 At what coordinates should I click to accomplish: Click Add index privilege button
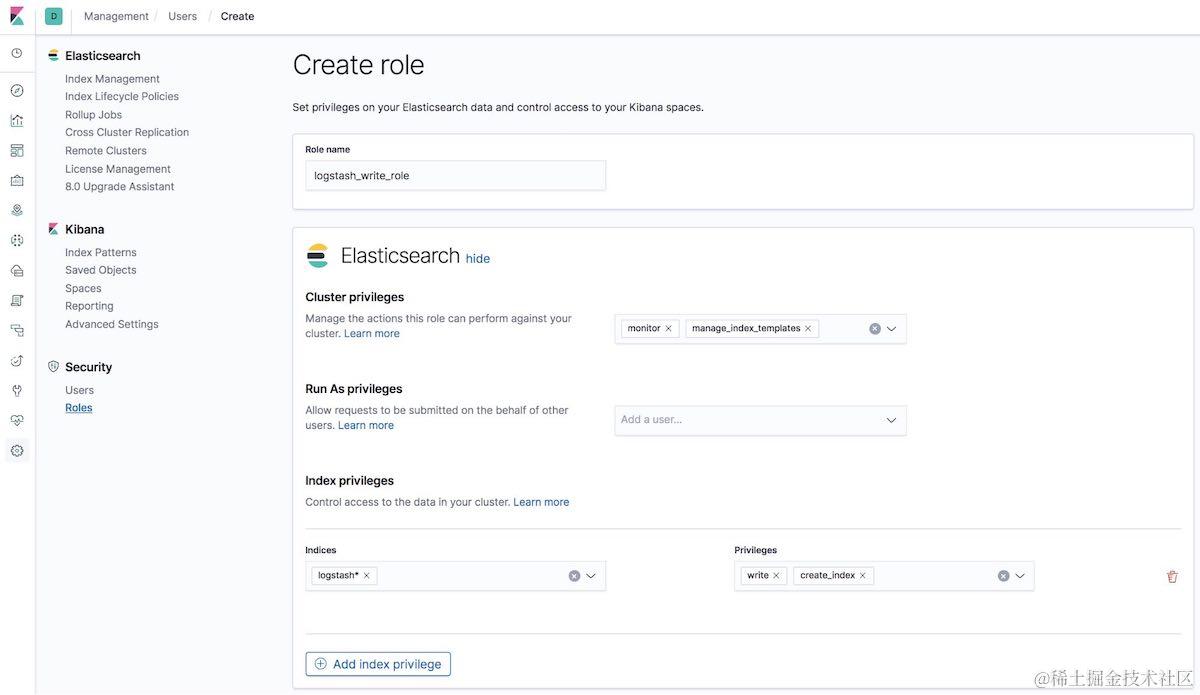pyautogui.click(x=378, y=664)
